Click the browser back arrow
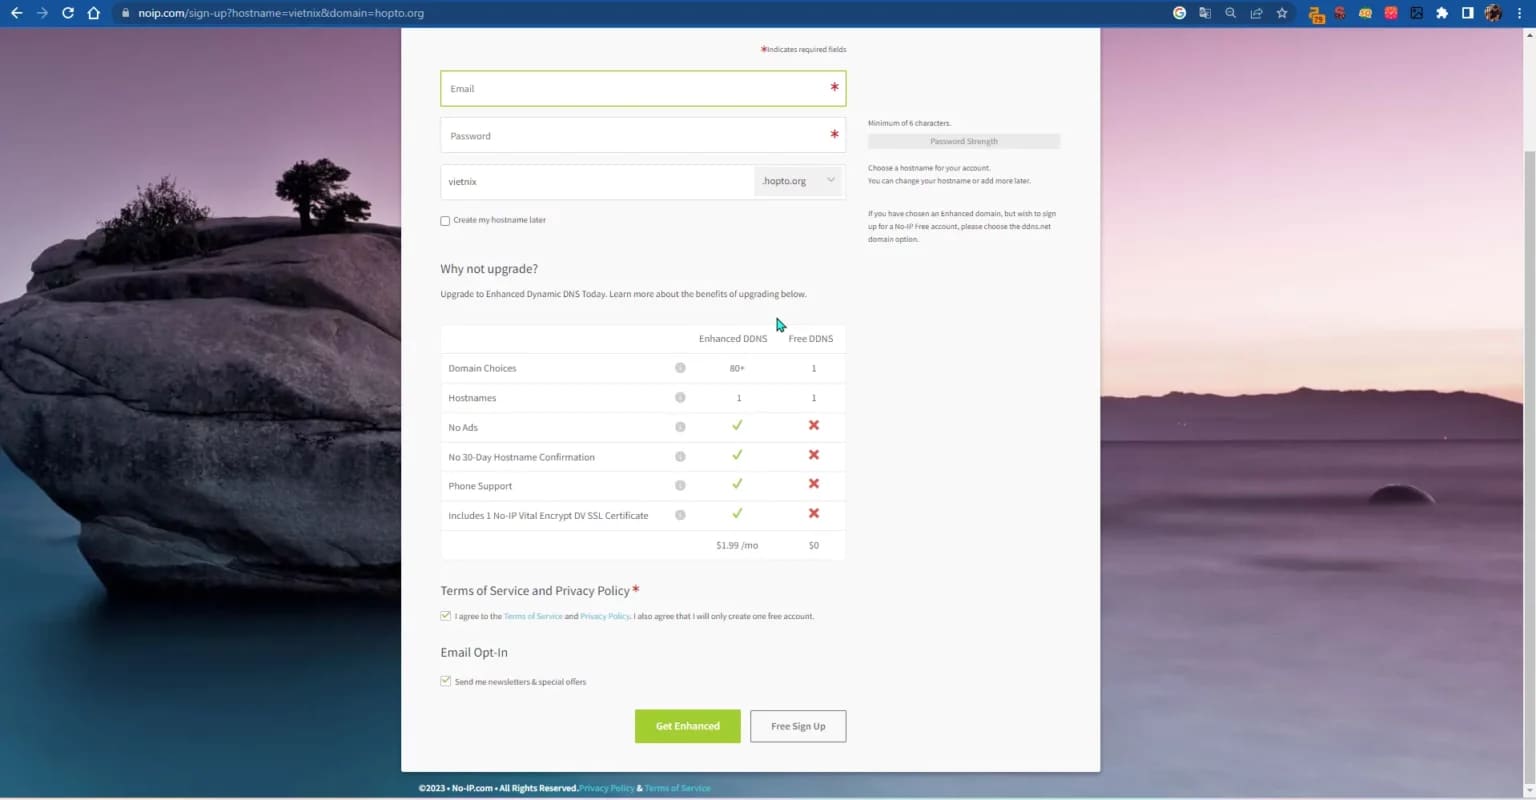 click(x=16, y=13)
